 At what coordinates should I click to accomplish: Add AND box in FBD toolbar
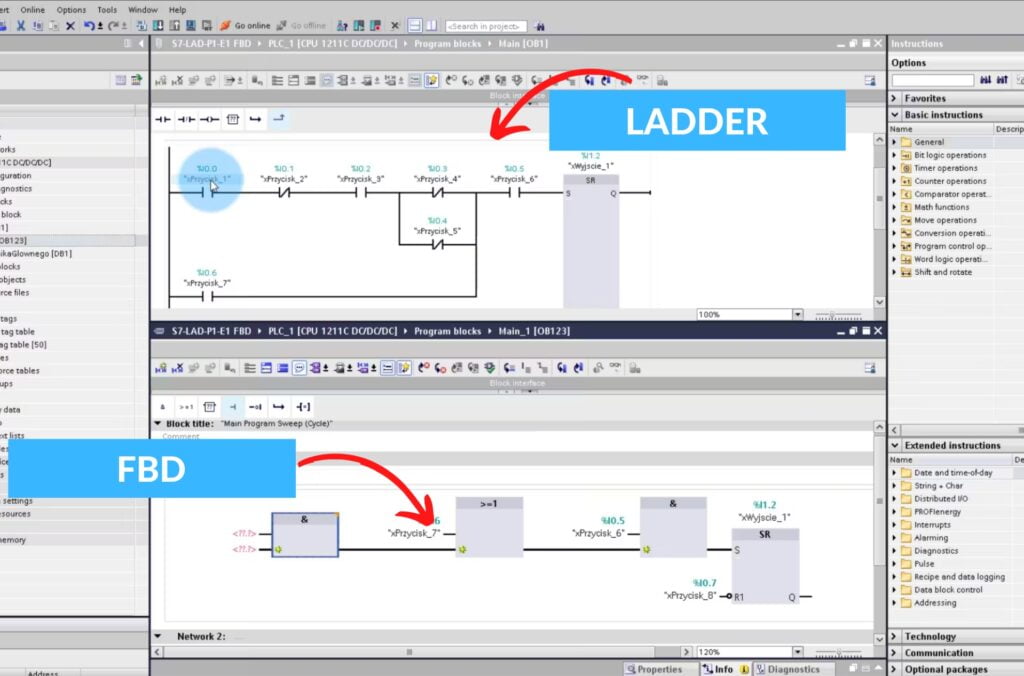pyautogui.click(x=162, y=407)
